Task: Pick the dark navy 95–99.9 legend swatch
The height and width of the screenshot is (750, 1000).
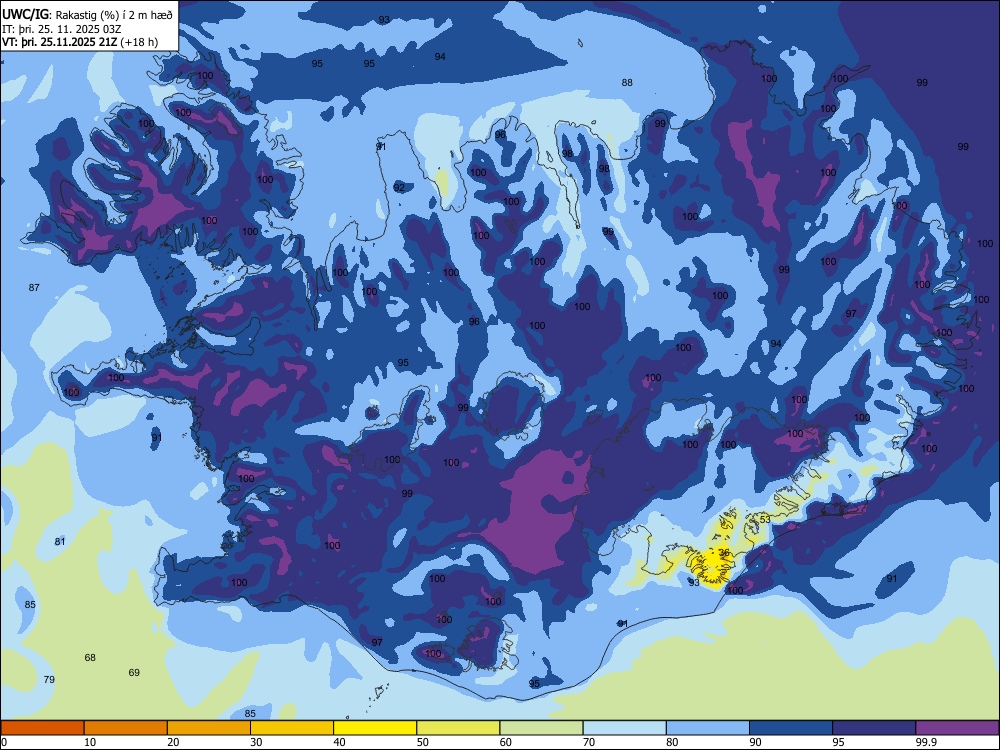Action: click(x=874, y=728)
